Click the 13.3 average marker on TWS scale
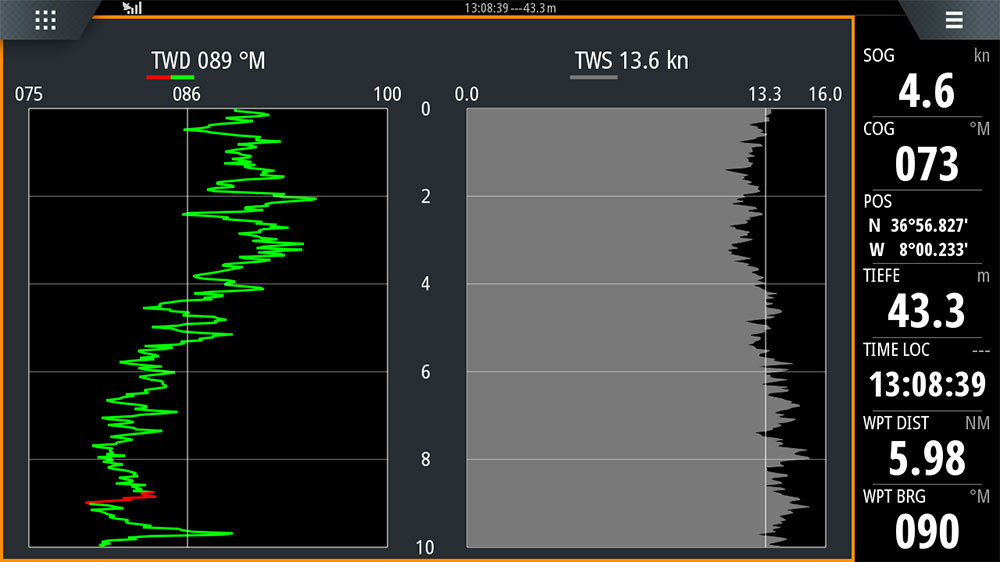The width and height of the screenshot is (1000, 562). click(765, 95)
